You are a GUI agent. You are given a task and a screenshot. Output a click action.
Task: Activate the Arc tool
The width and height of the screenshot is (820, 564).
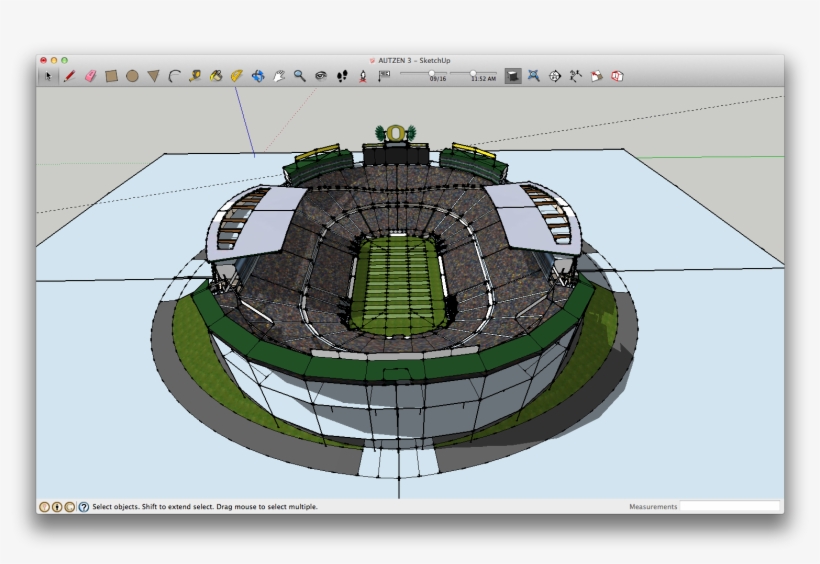tap(174, 76)
